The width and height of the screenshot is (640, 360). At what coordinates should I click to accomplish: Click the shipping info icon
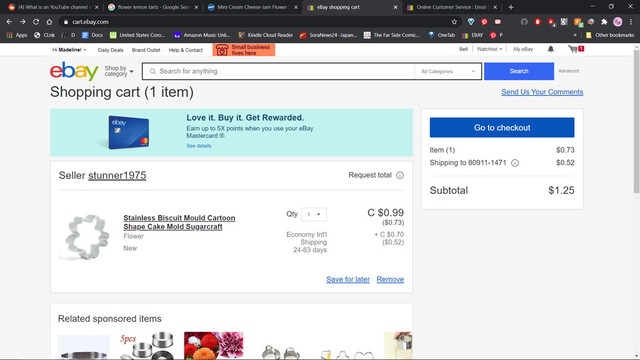(x=515, y=163)
